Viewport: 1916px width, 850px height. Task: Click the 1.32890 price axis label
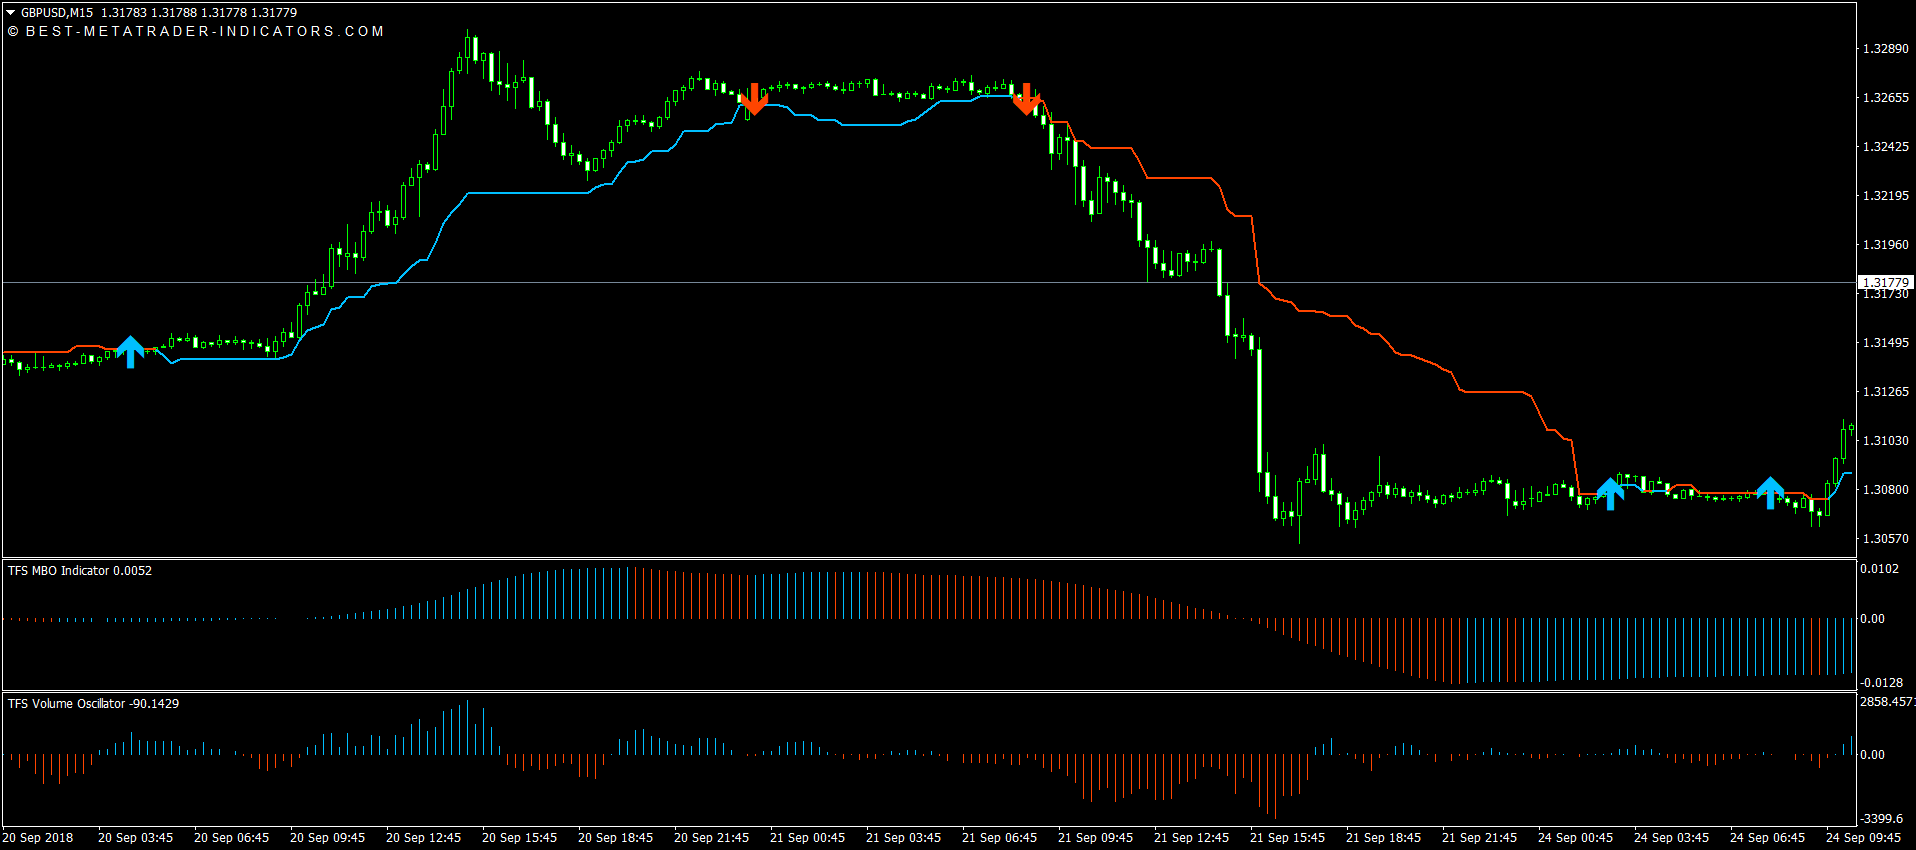pos(1885,49)
